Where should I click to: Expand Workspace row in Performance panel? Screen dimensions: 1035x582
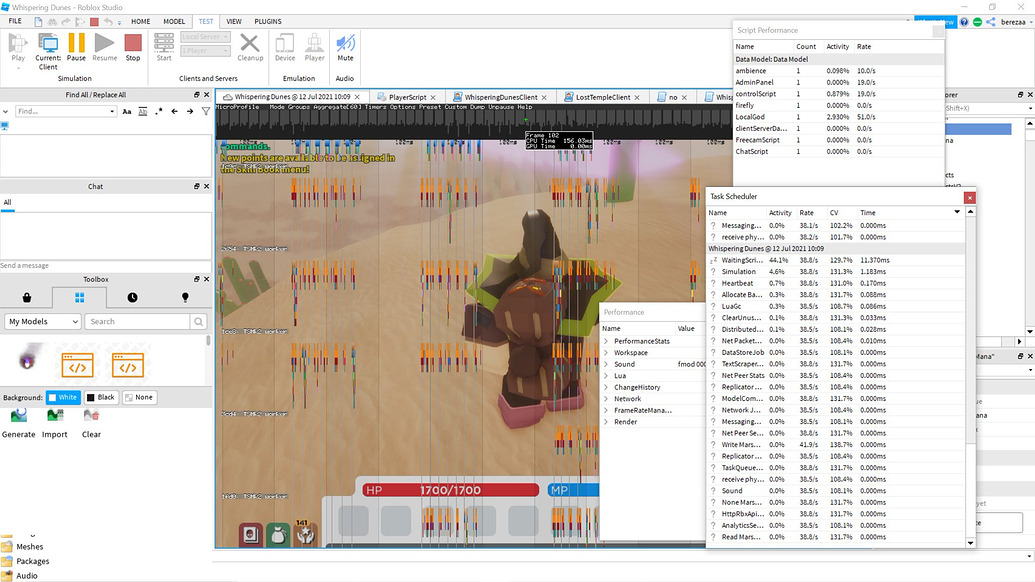(606, 352)
